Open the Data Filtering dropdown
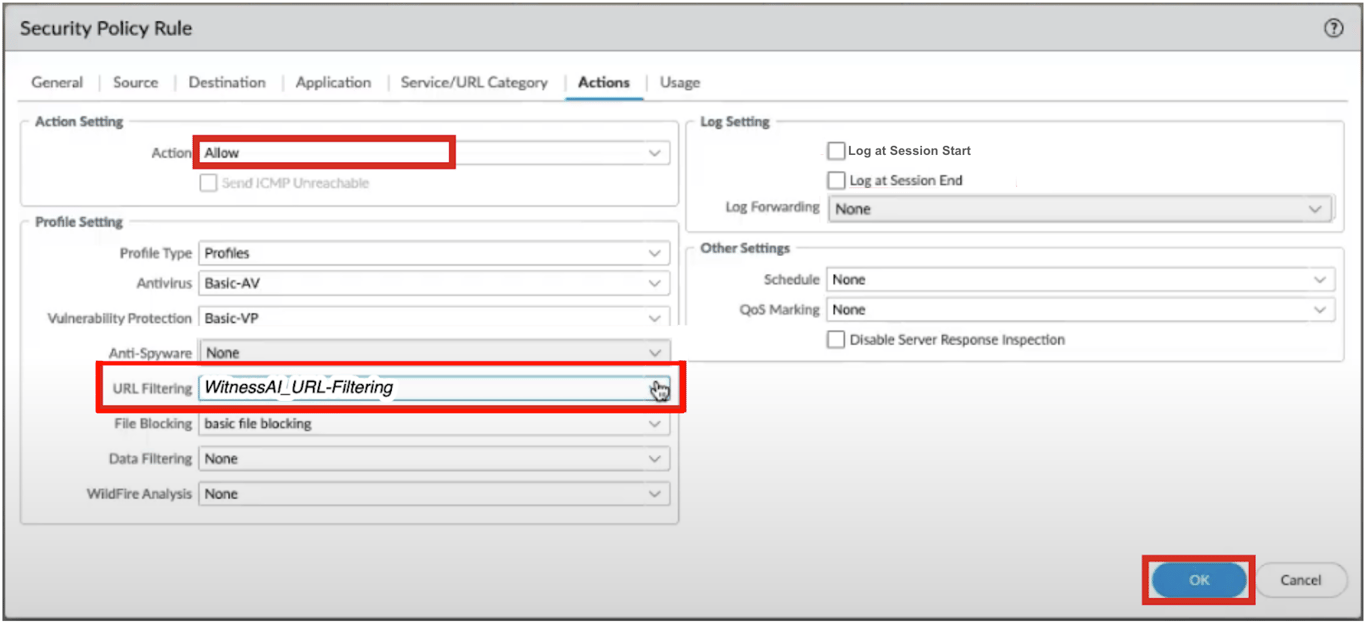 click(x=434, y=458)
